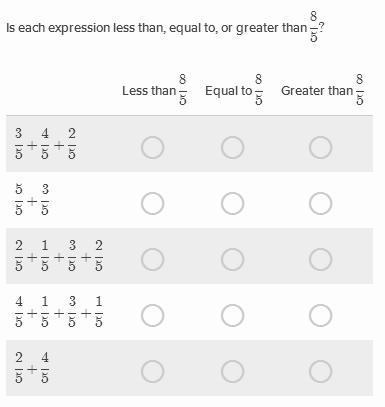Viewport: 385px width, 407px height.
Task: Pick Greater than for 4/5+1/5+3/5+1/5 row
Action: (320, 315)
